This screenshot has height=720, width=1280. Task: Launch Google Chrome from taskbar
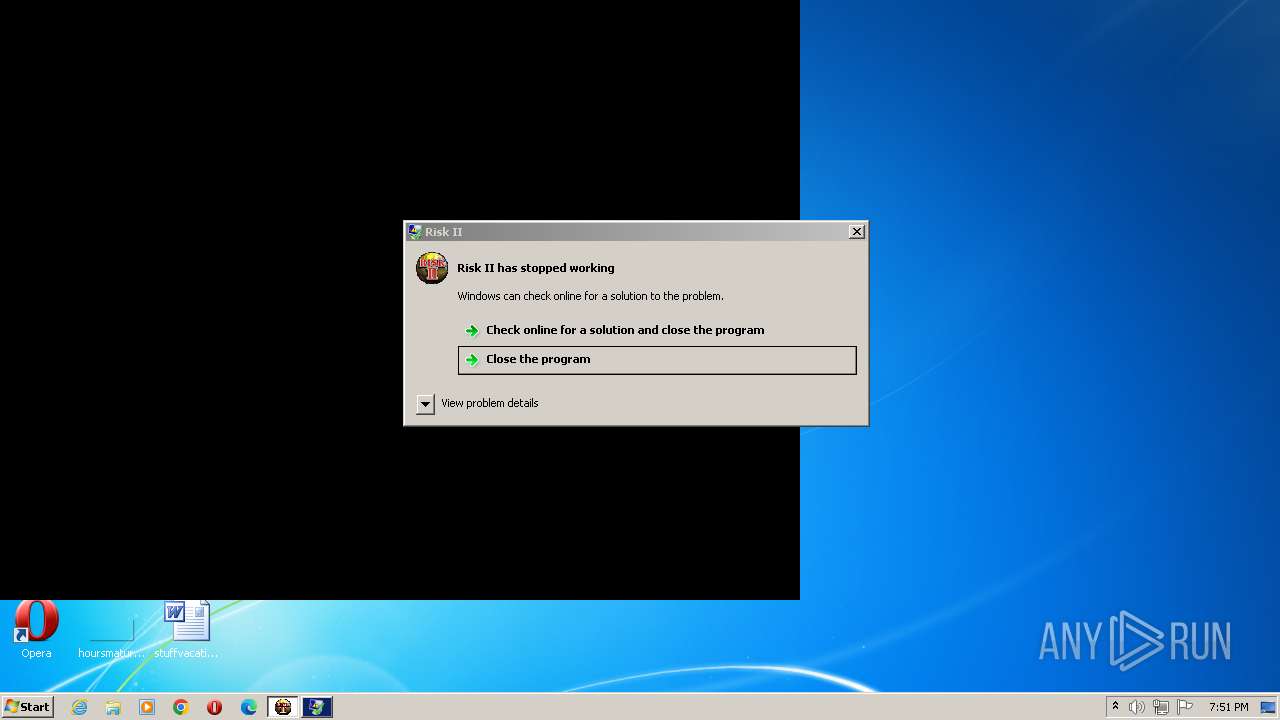(181, 707)
